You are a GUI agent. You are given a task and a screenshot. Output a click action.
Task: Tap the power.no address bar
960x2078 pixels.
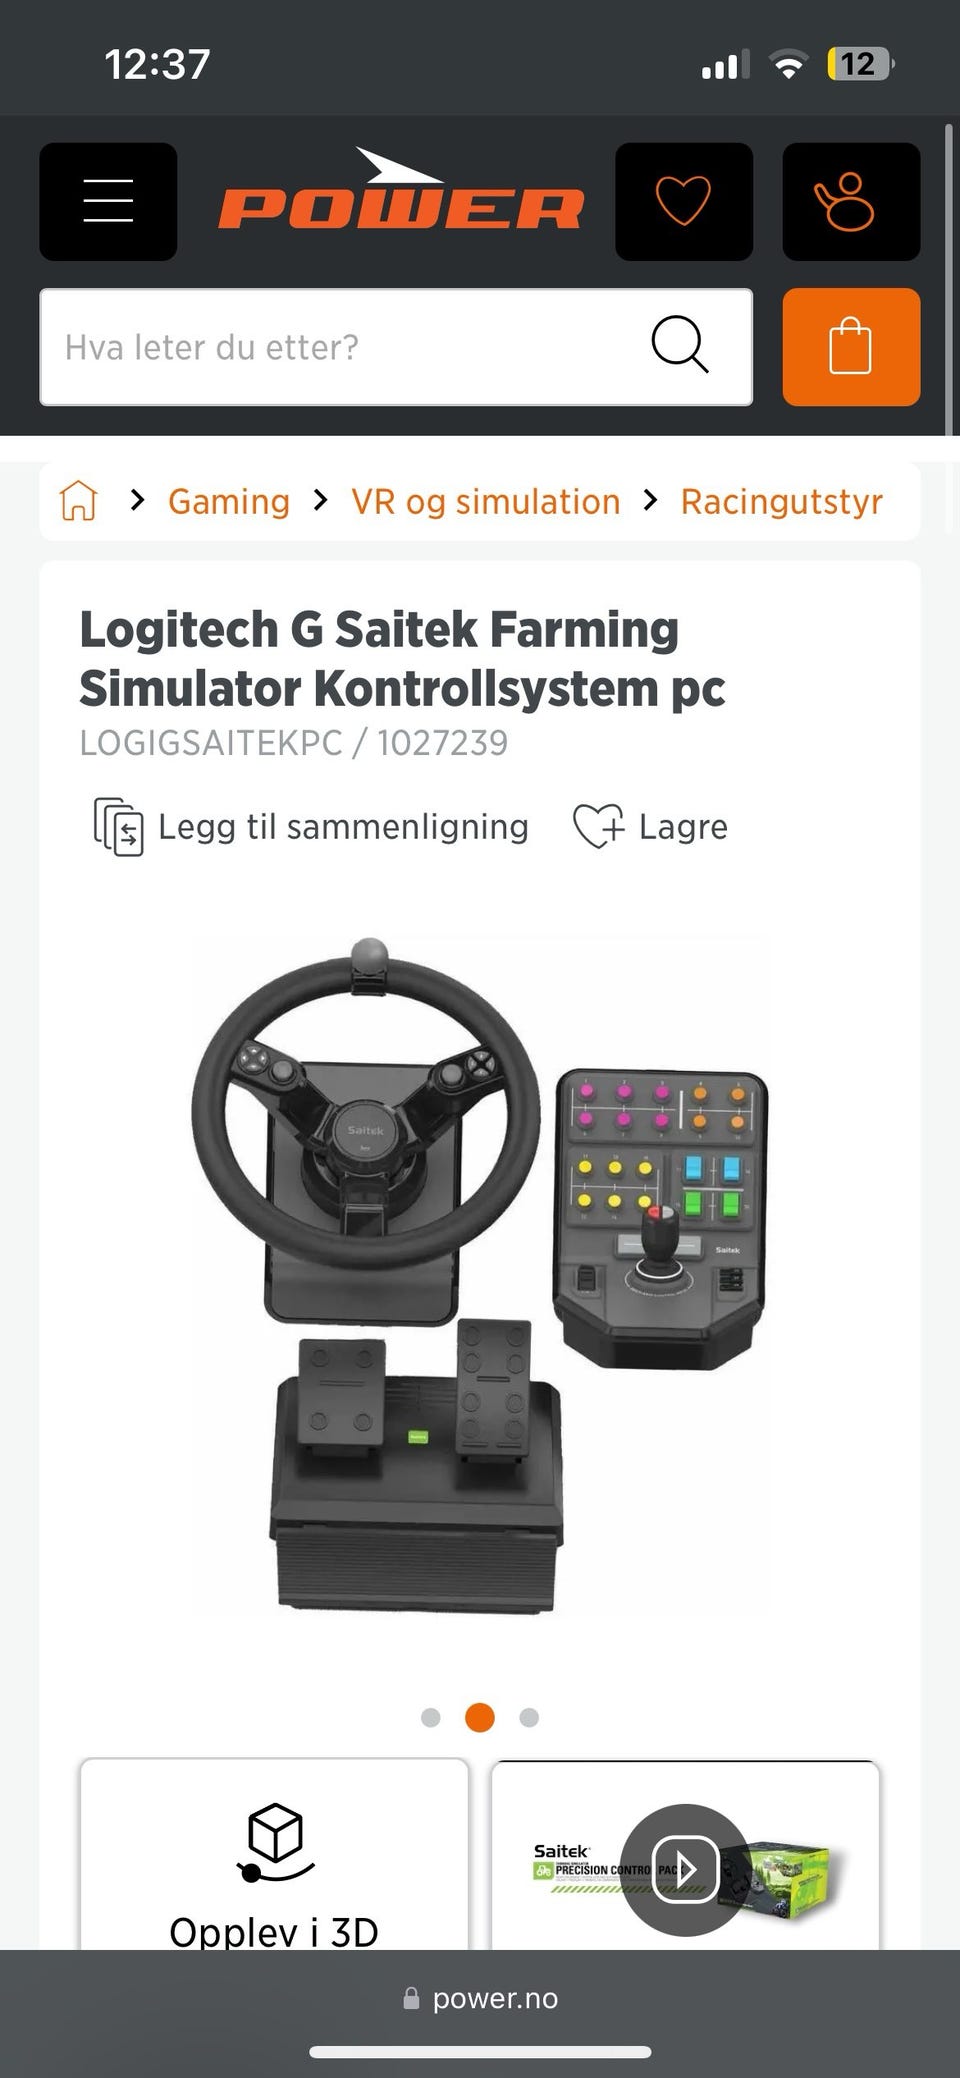click(480, 1998)
